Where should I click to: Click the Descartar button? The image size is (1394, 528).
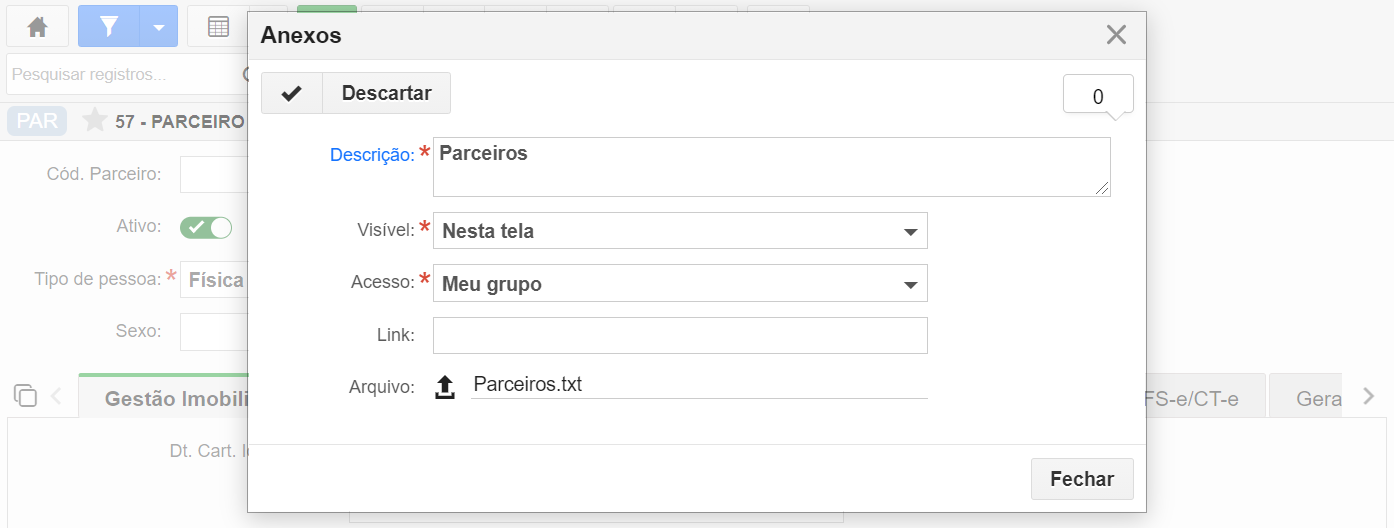pos(387,93)
